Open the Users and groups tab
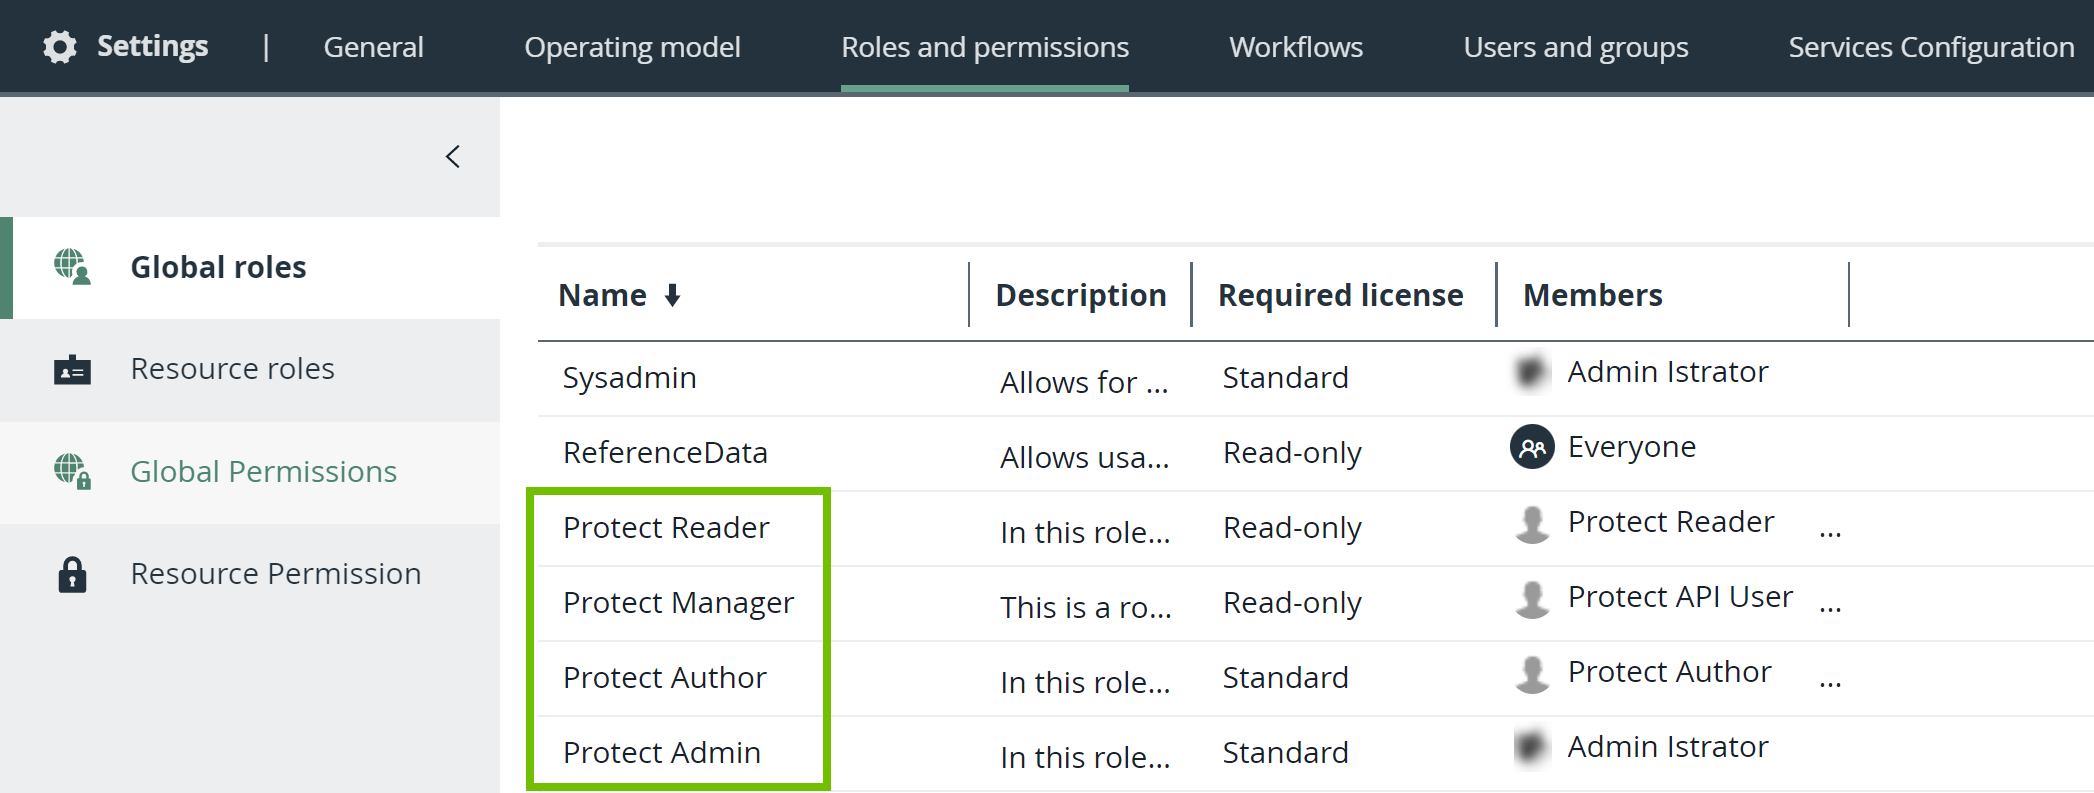The height and width of the screenshot is (793, 2094). coord(1575,47)
